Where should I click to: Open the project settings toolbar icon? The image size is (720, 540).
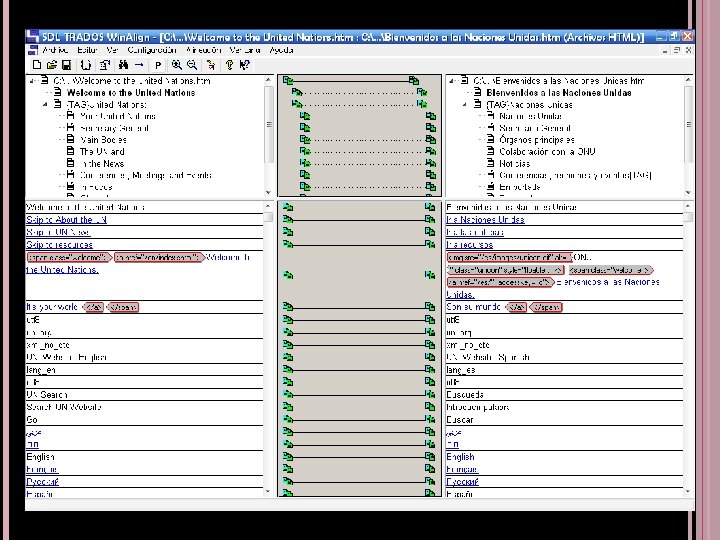coord(105,65)
